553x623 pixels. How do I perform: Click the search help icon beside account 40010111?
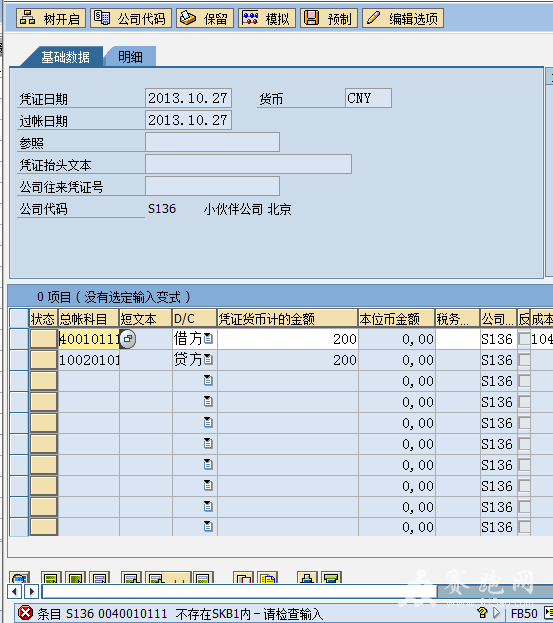[128, 339]
